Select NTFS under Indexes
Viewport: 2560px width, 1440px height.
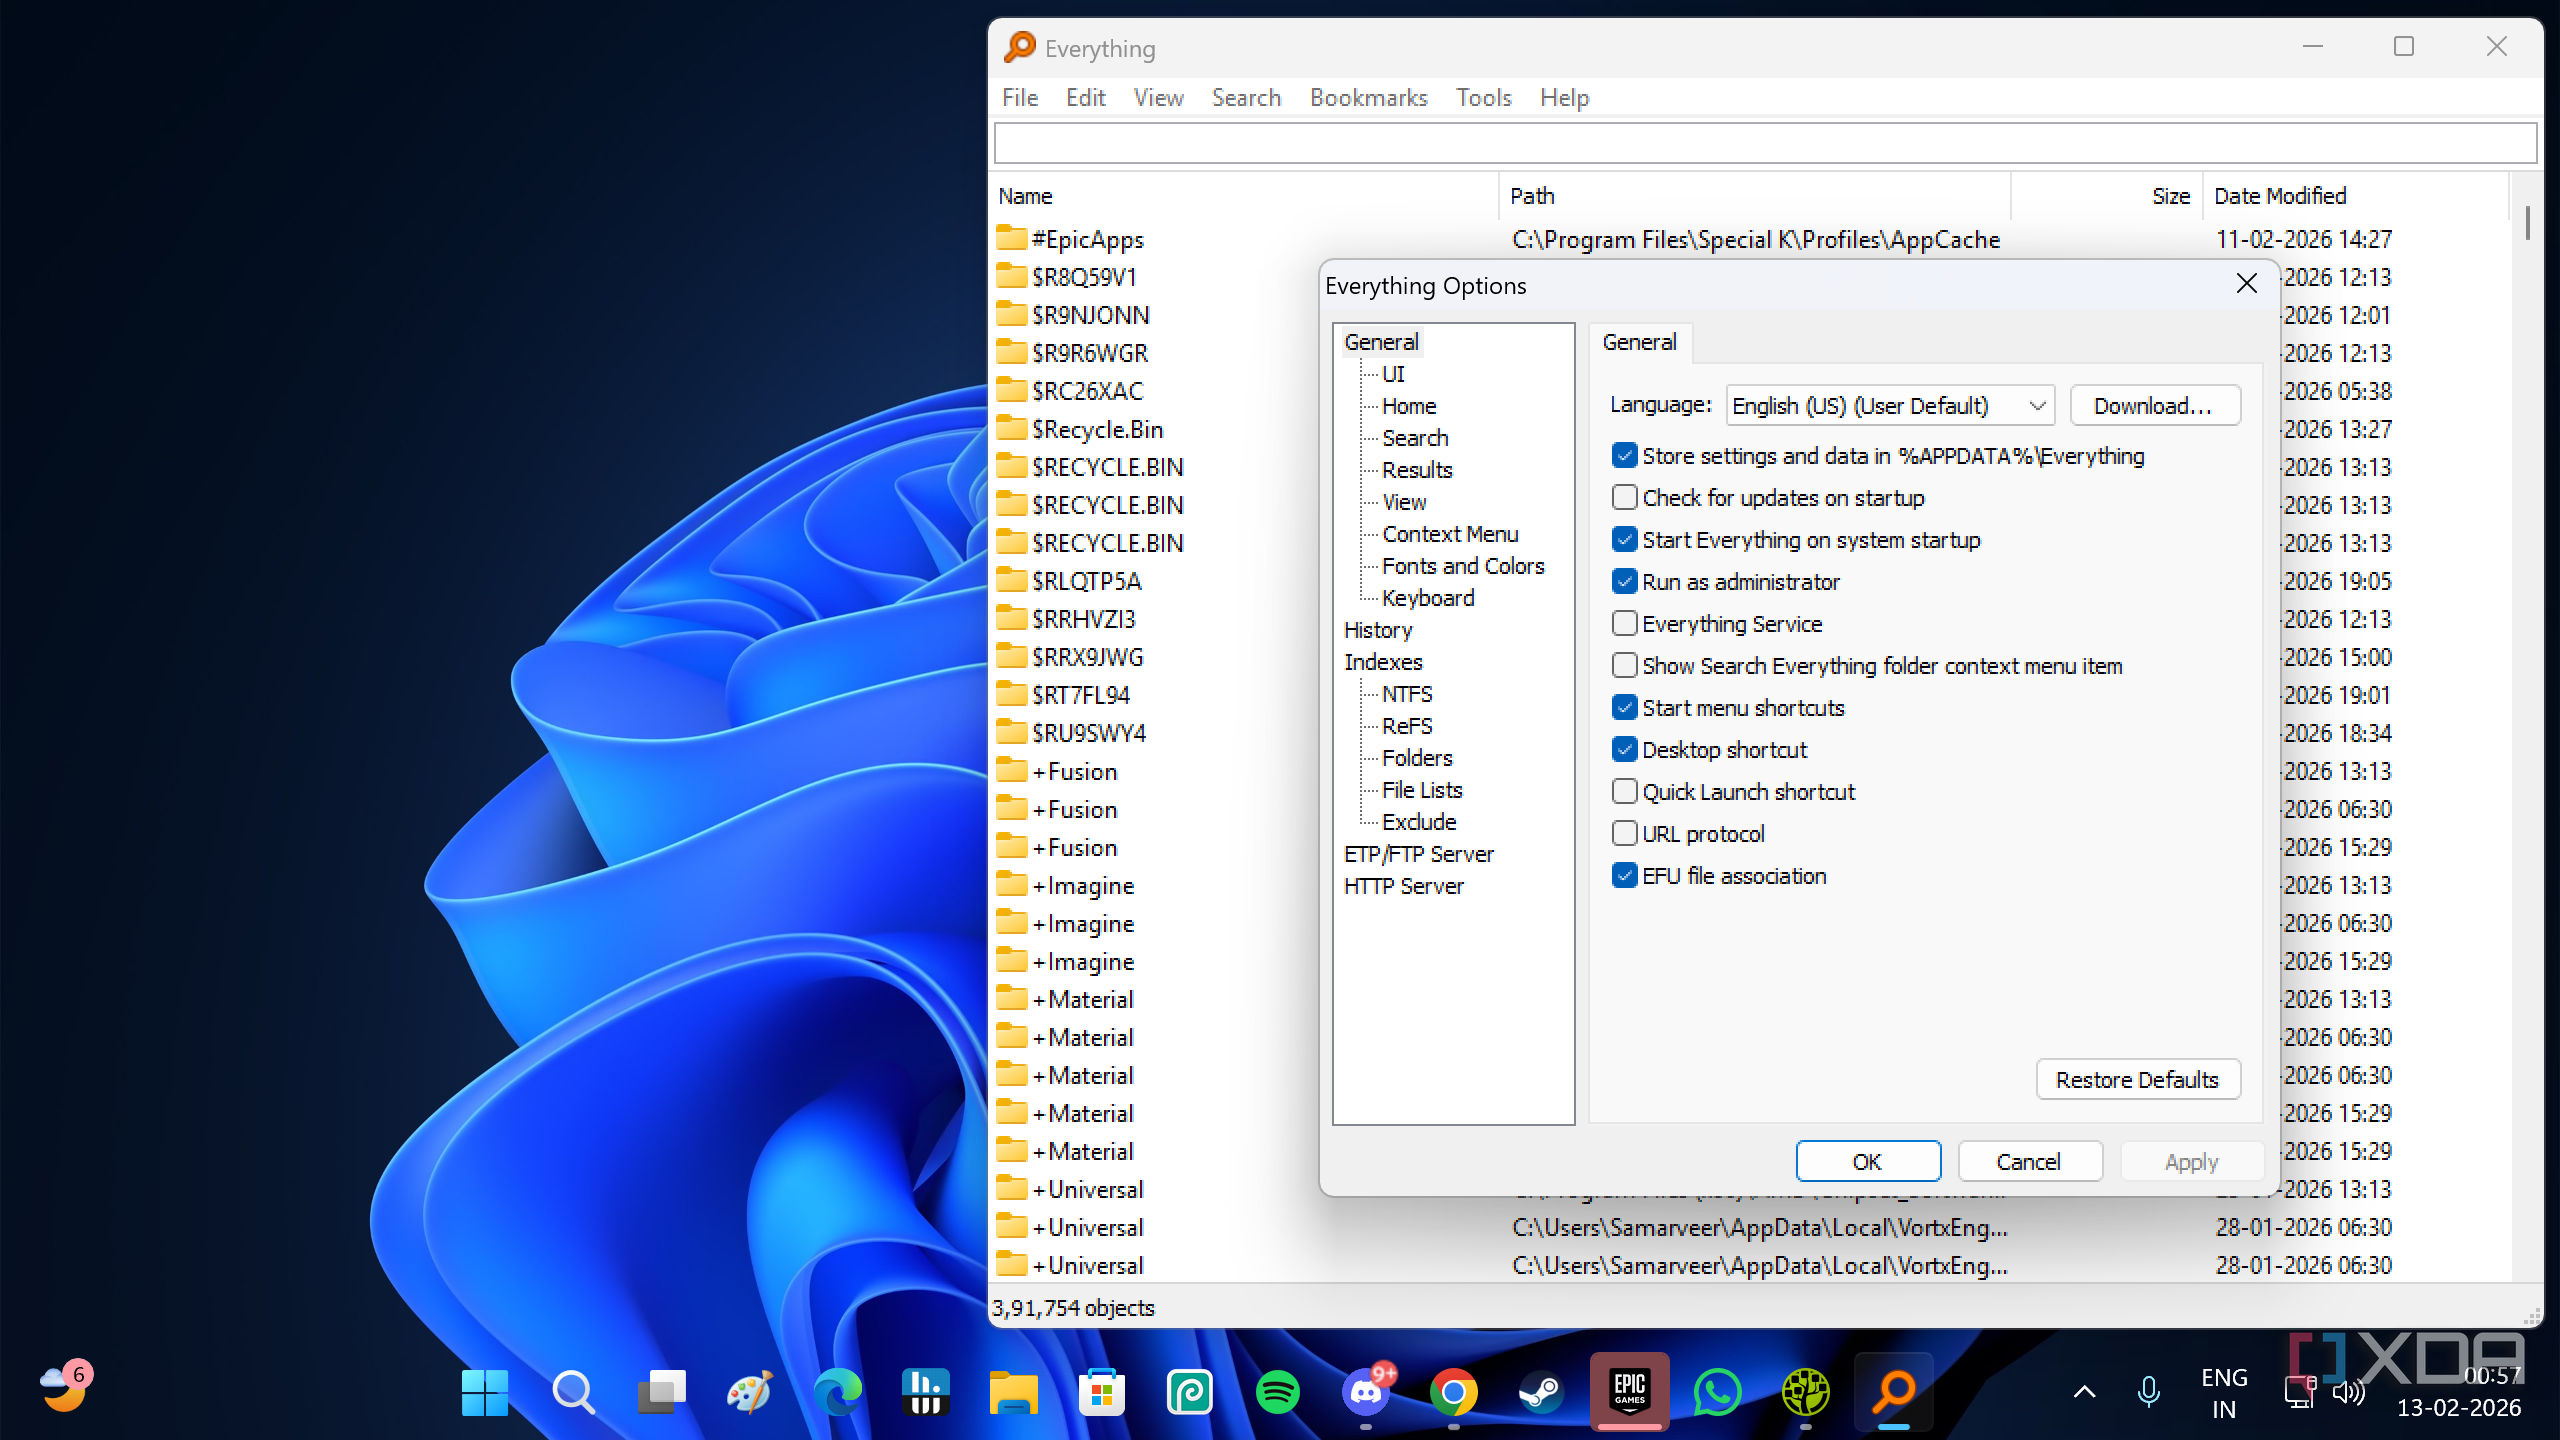[x=1406, y=694]
